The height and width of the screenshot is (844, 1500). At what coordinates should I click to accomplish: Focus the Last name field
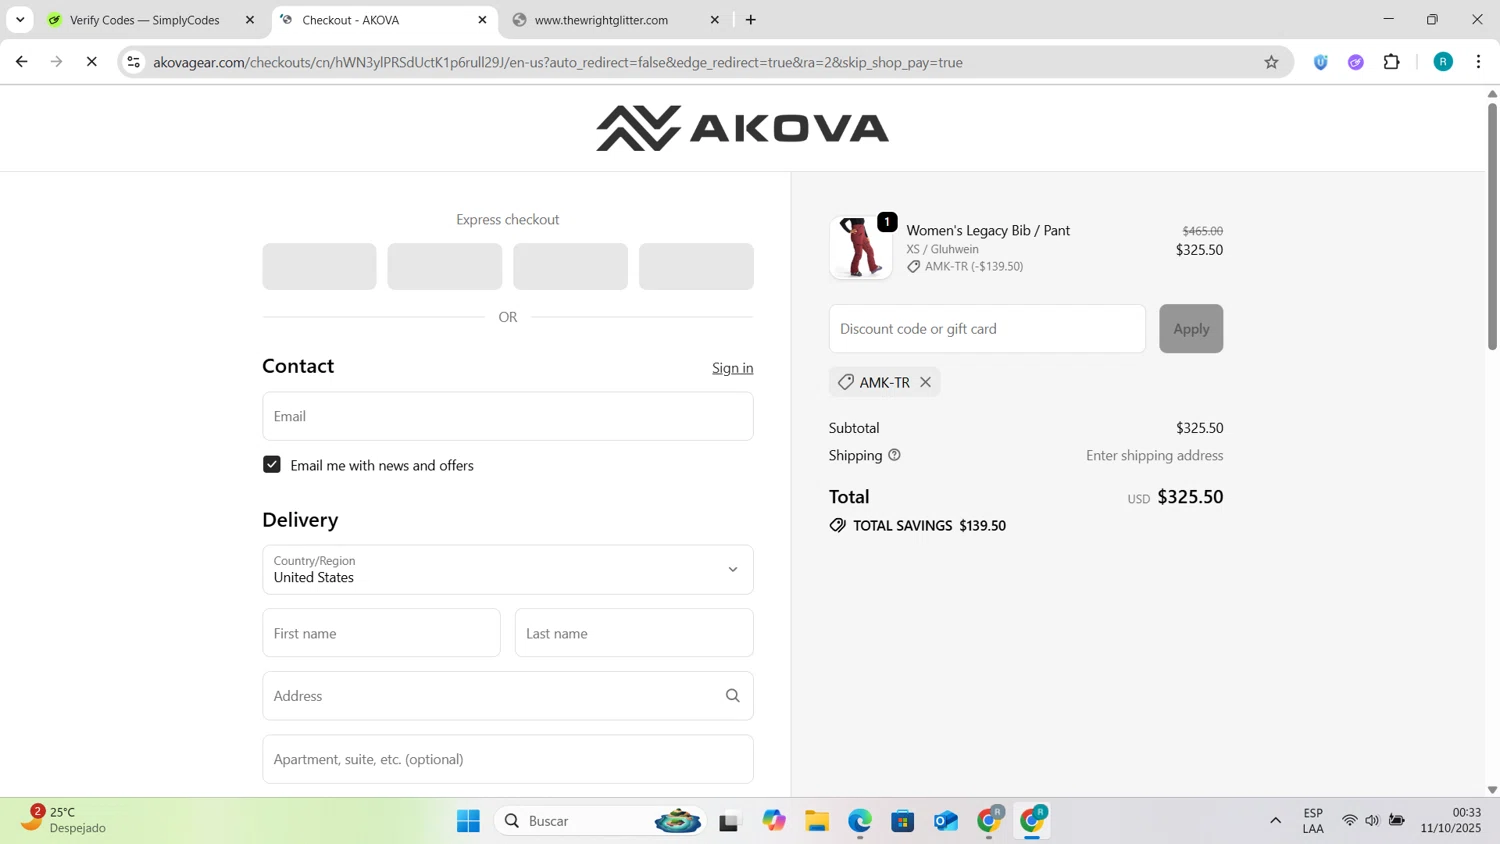634,633
